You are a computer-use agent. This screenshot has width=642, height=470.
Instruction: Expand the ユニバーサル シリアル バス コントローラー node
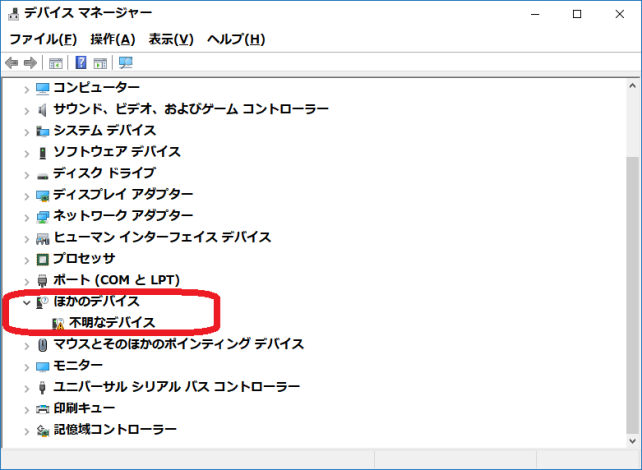pos(27,388)
